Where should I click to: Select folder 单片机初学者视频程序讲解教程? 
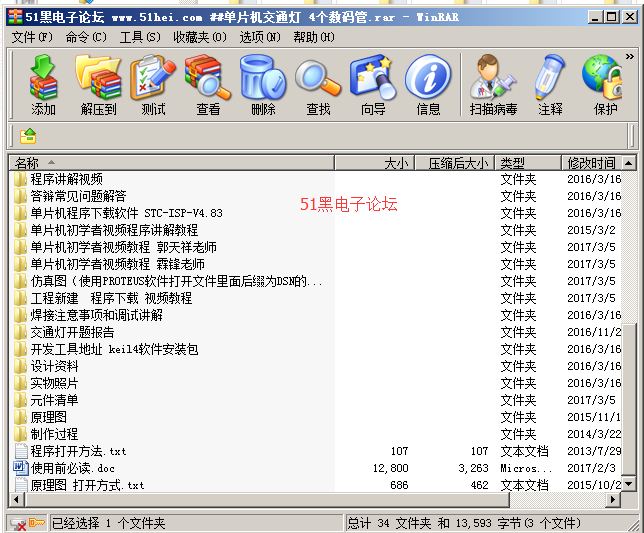114,230
